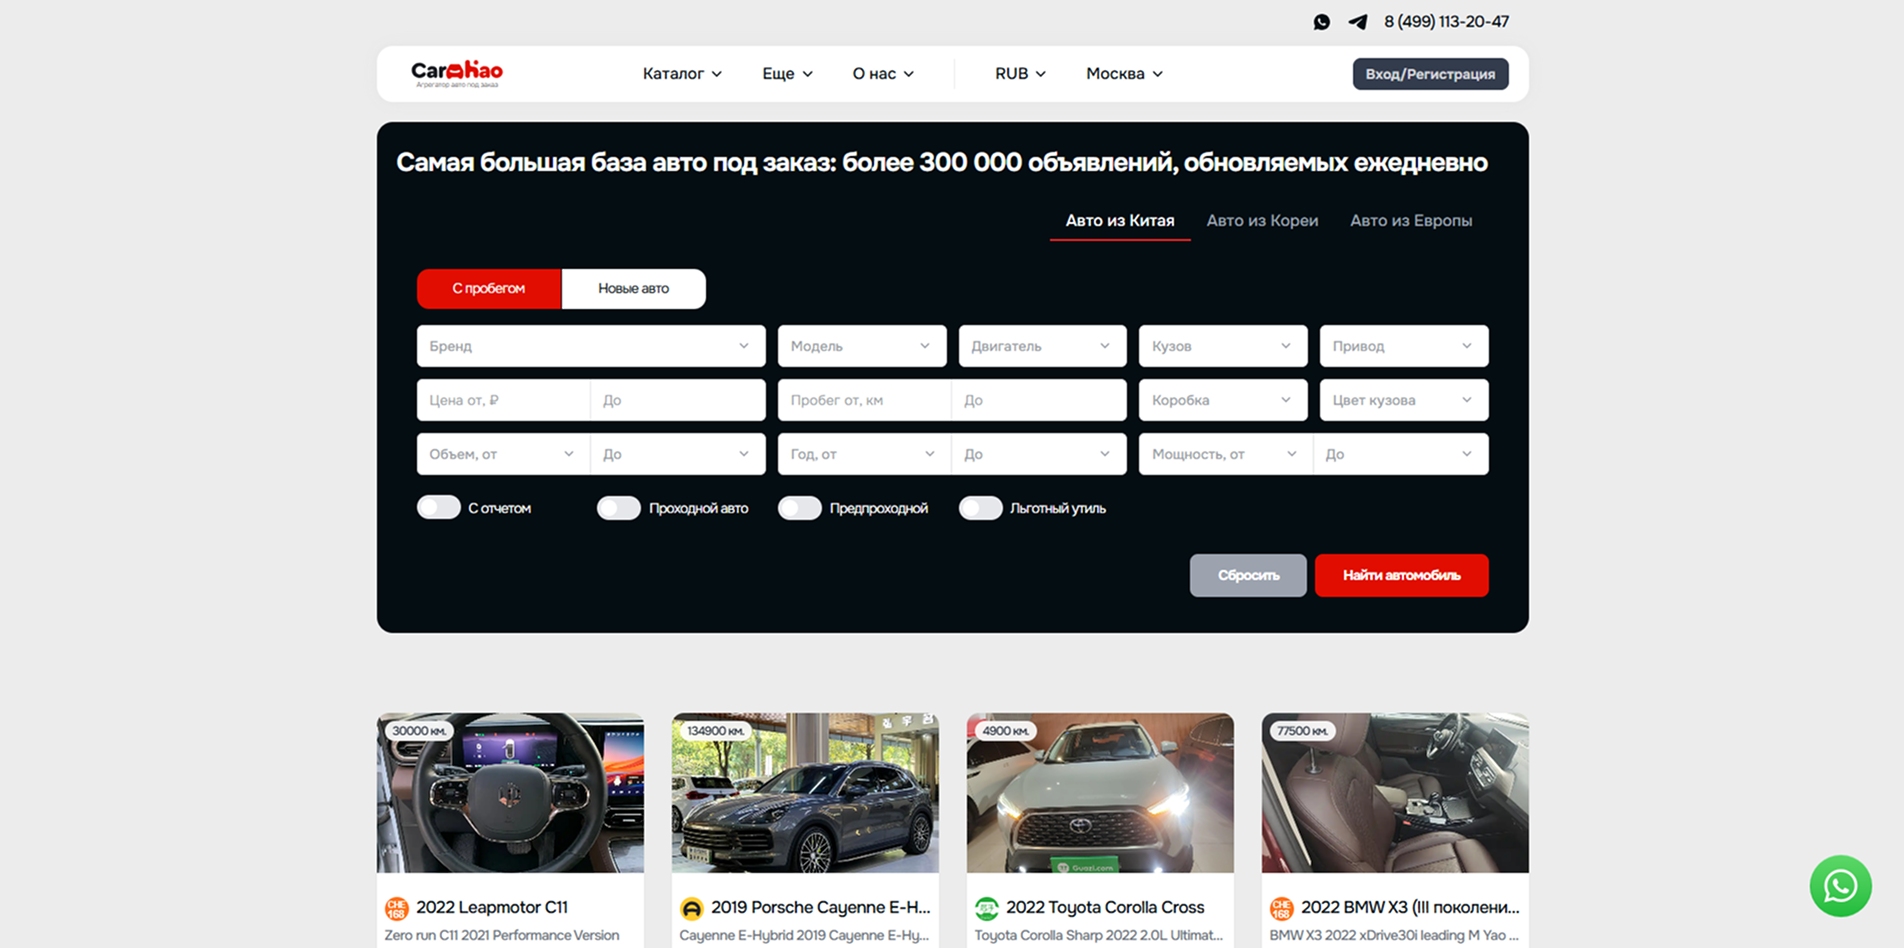This screenshot has height=948, width=1904.
Task: Click source icon beside Toyota Corolla Cross
Action: click(986, 908)
